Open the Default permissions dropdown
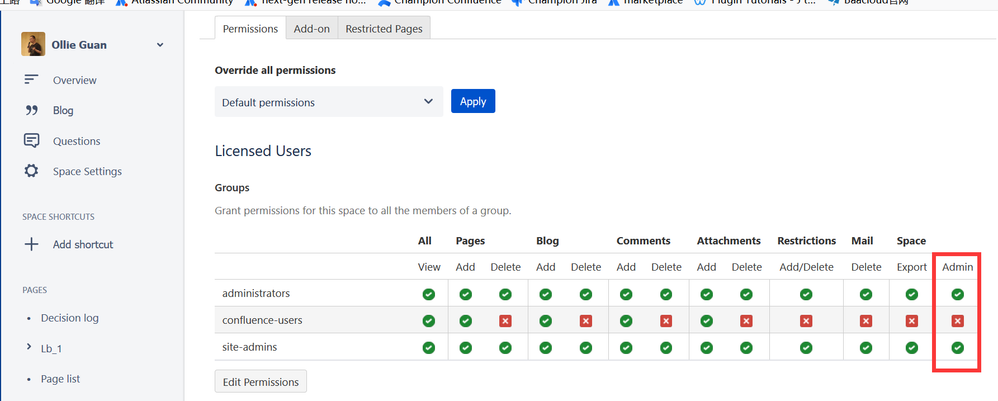 (328, 102)
